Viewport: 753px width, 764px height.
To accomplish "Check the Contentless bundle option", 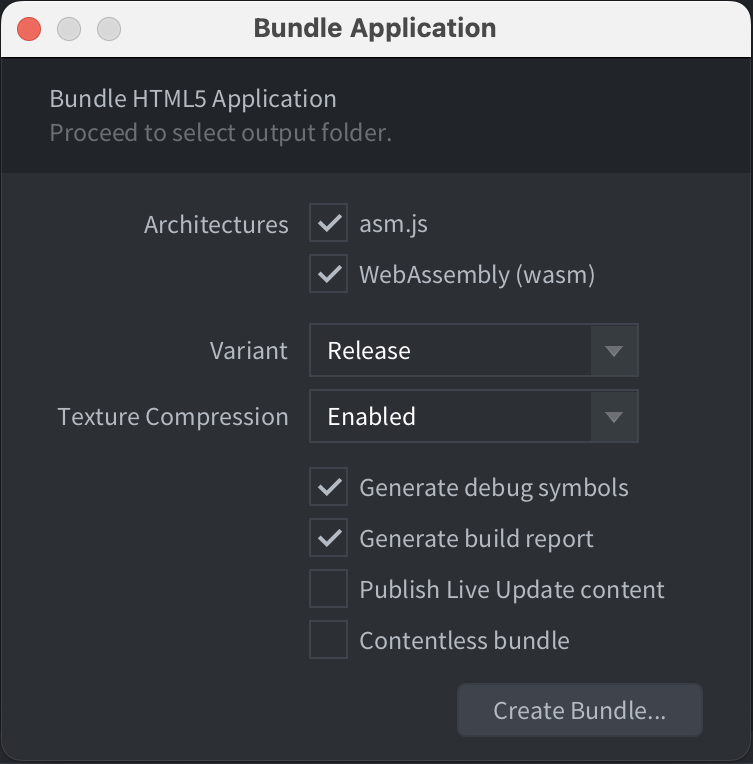I will coord(328,640).
